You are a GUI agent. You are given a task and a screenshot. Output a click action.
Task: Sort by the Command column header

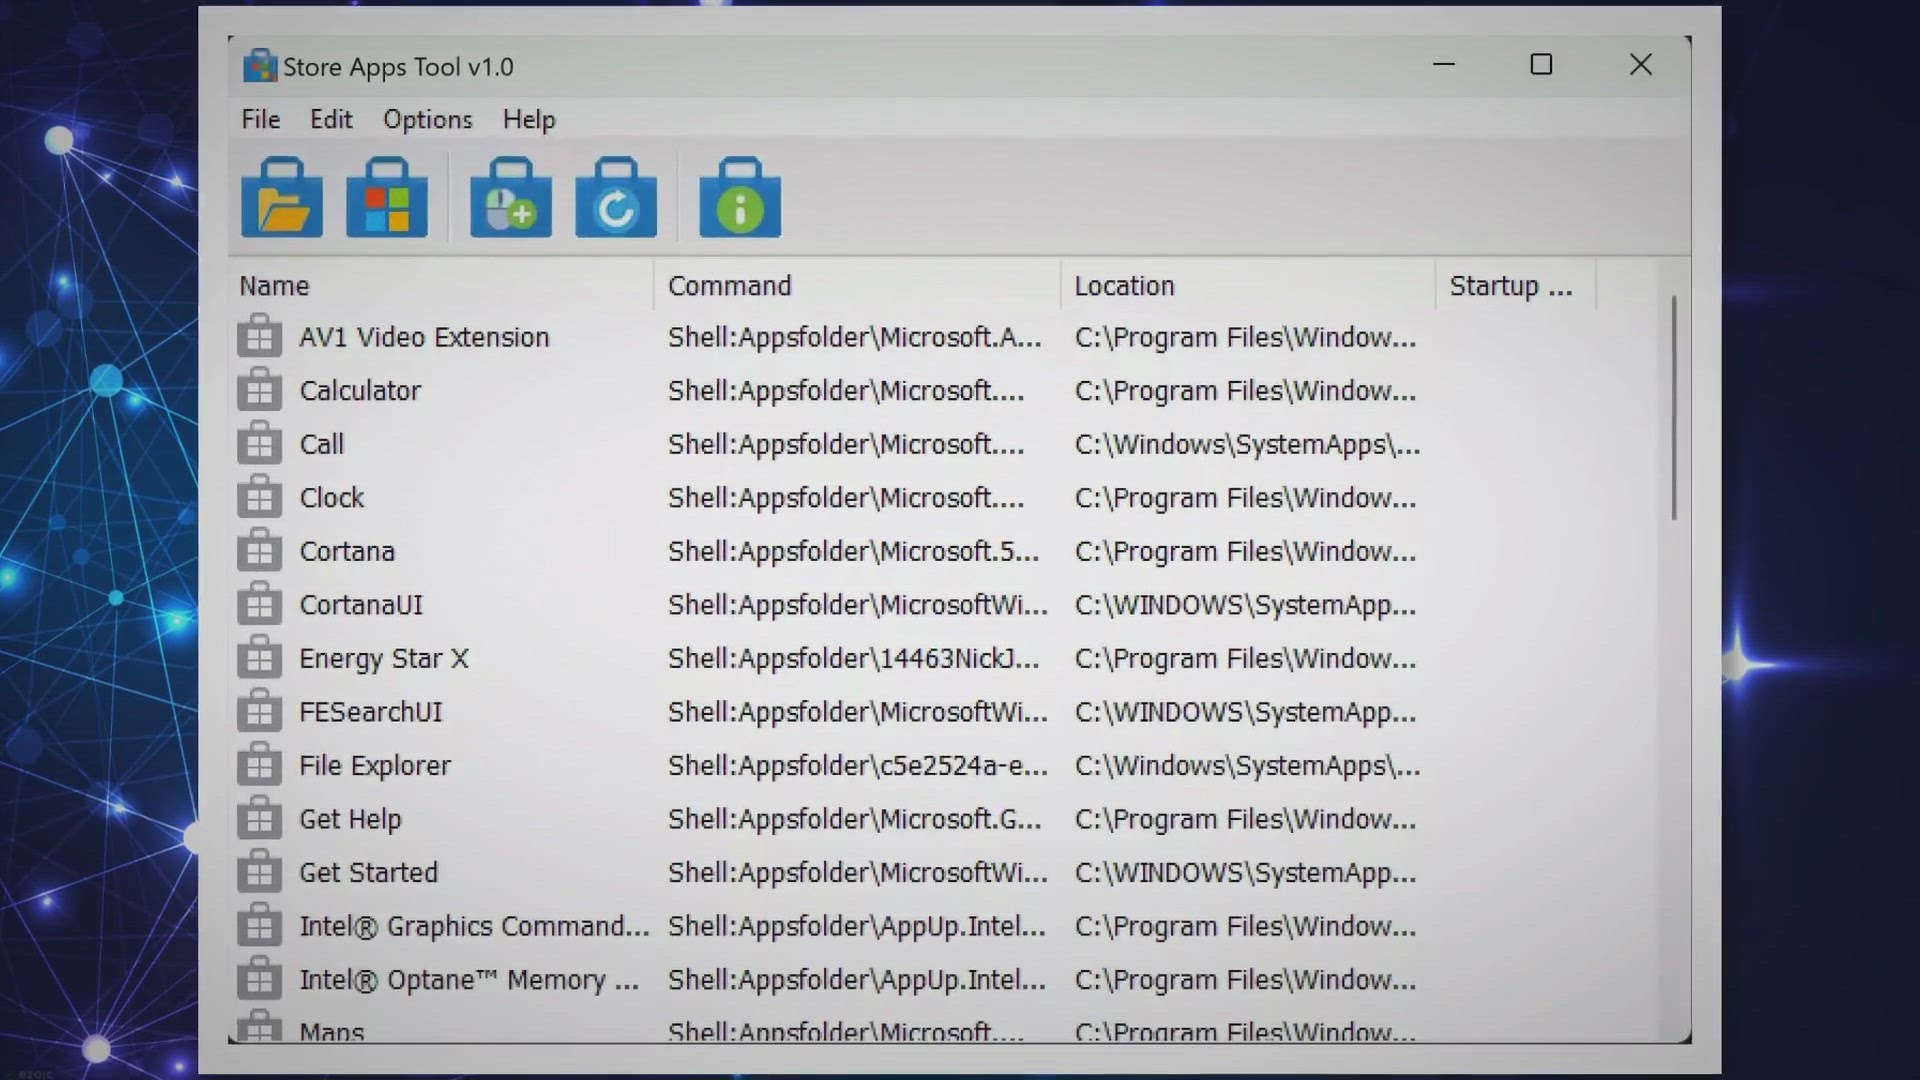point(857,286)
